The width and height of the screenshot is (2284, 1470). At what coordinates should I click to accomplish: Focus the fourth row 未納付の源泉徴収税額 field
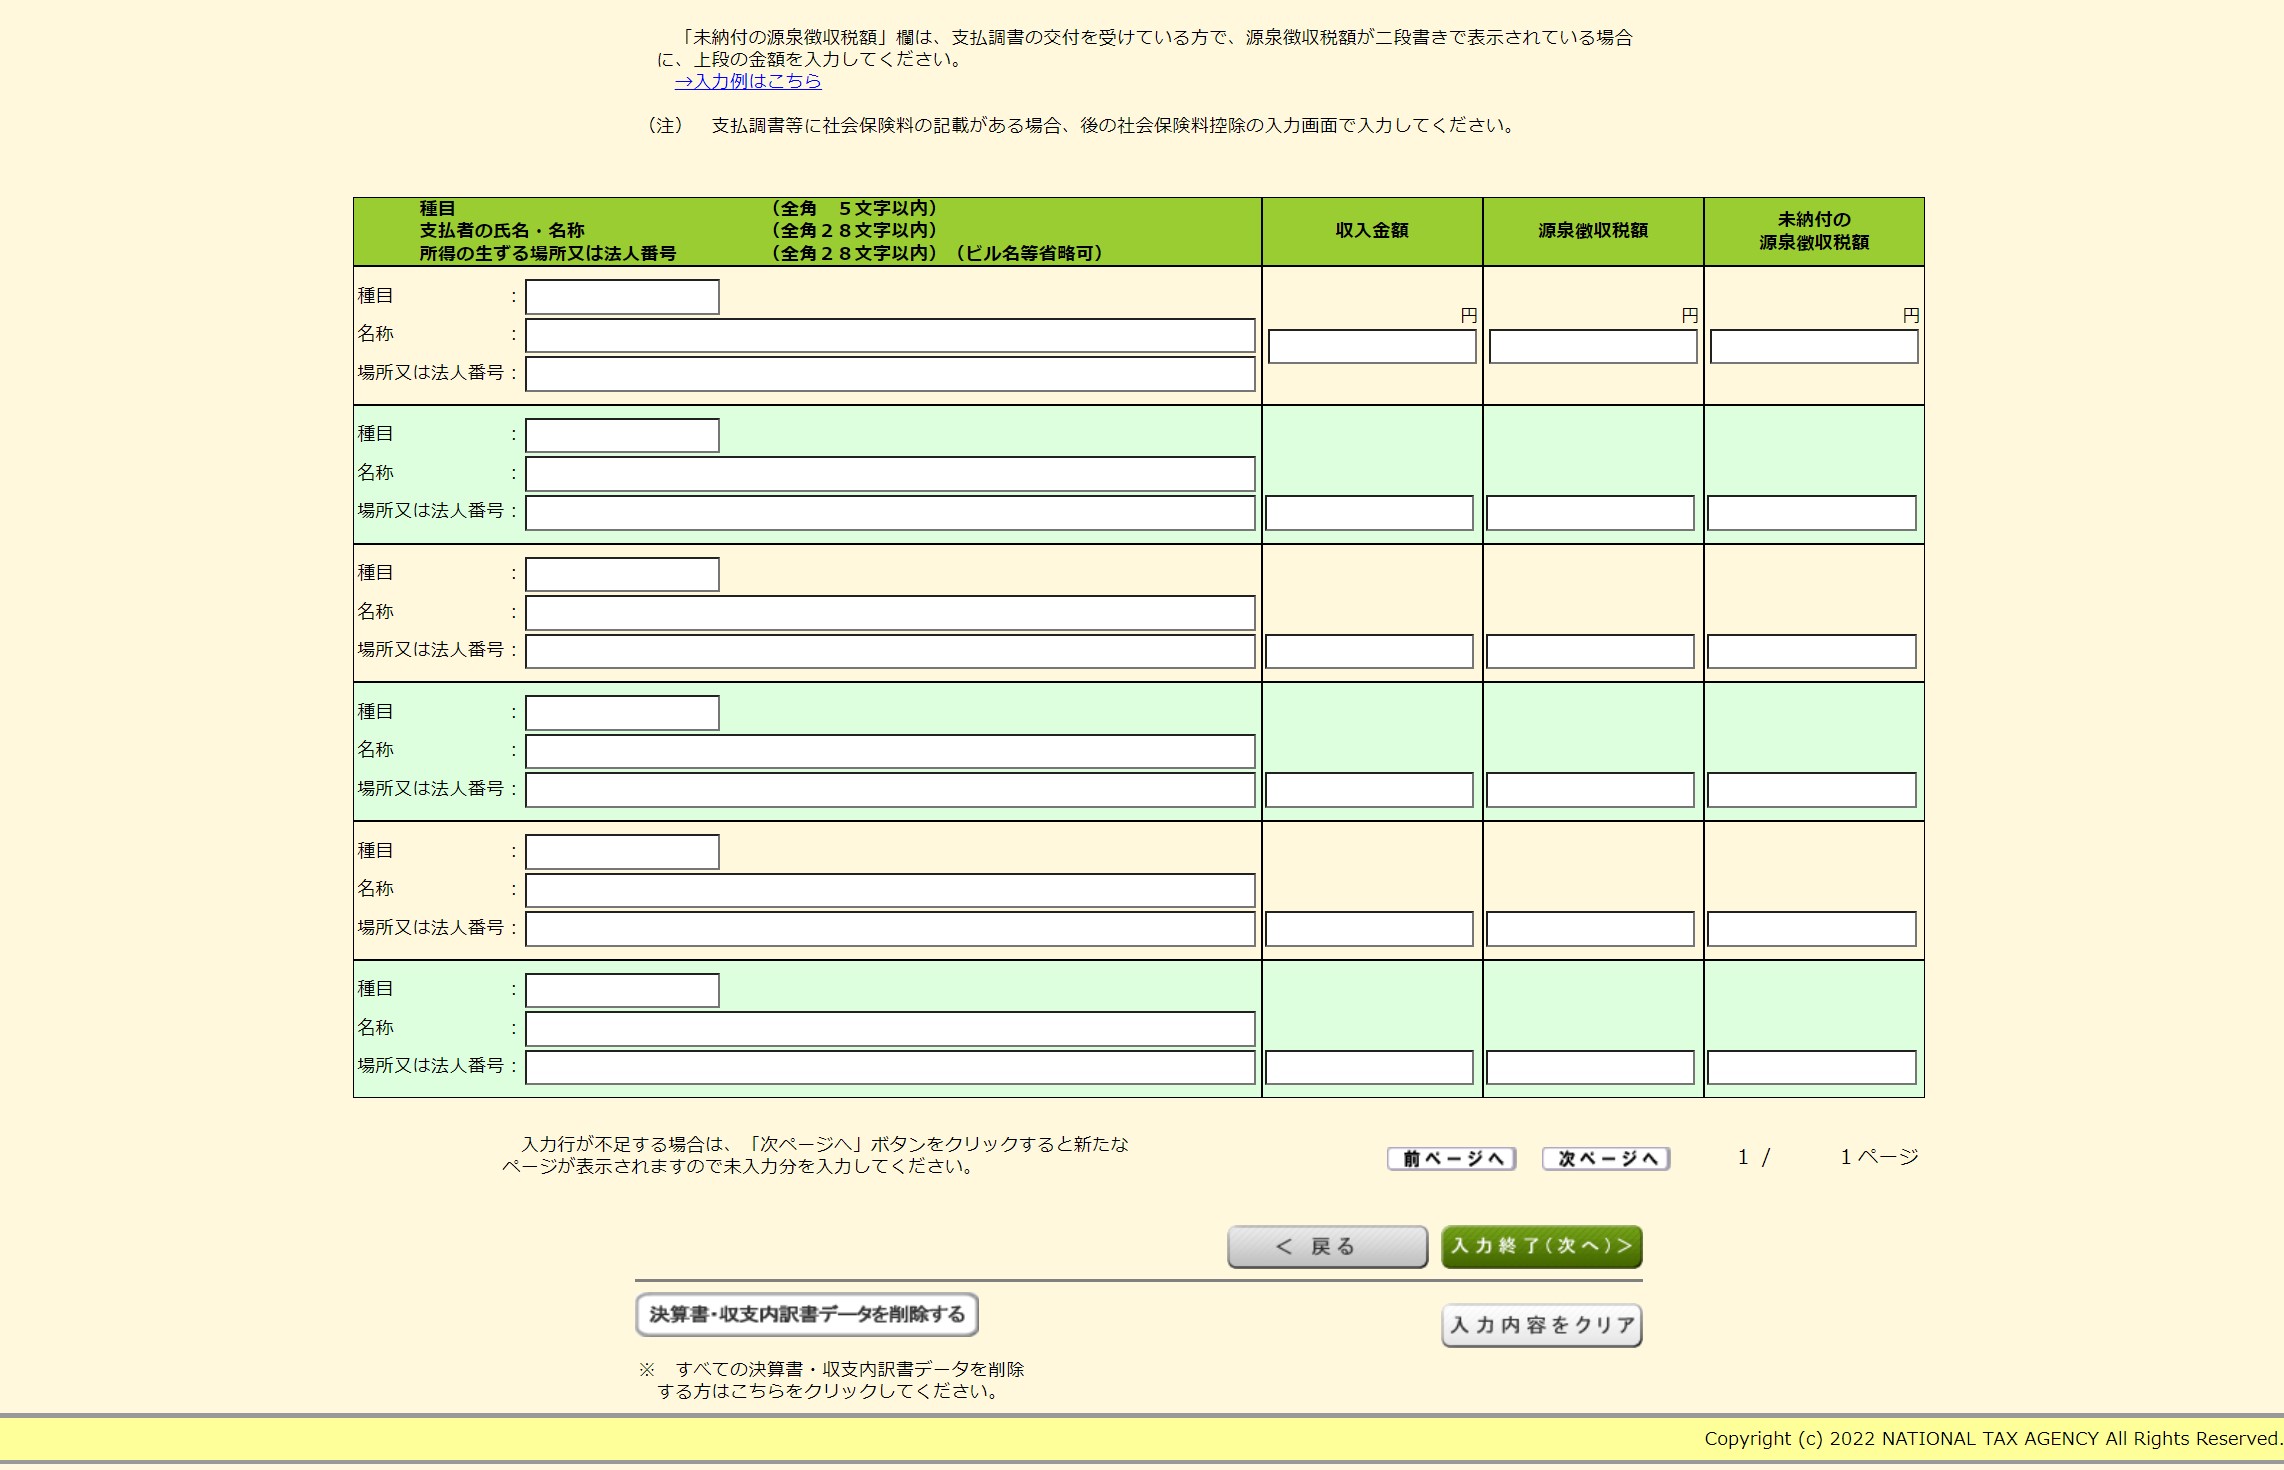(1812, 790)
